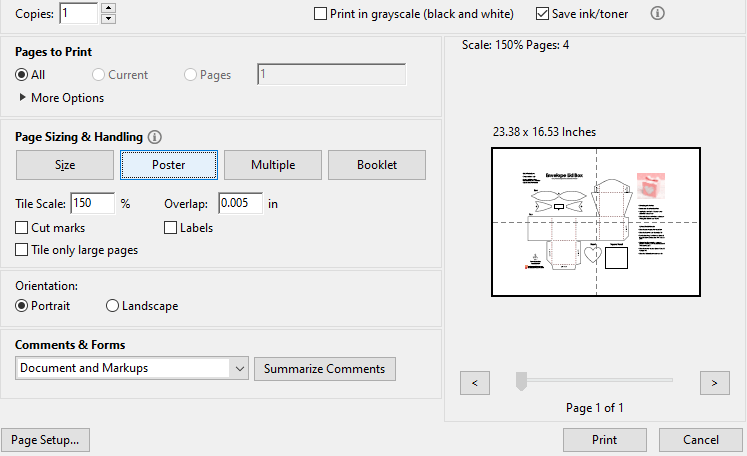Choose the Booklet handling option
Screen dimensions: 747x456
tap(377, 164)
